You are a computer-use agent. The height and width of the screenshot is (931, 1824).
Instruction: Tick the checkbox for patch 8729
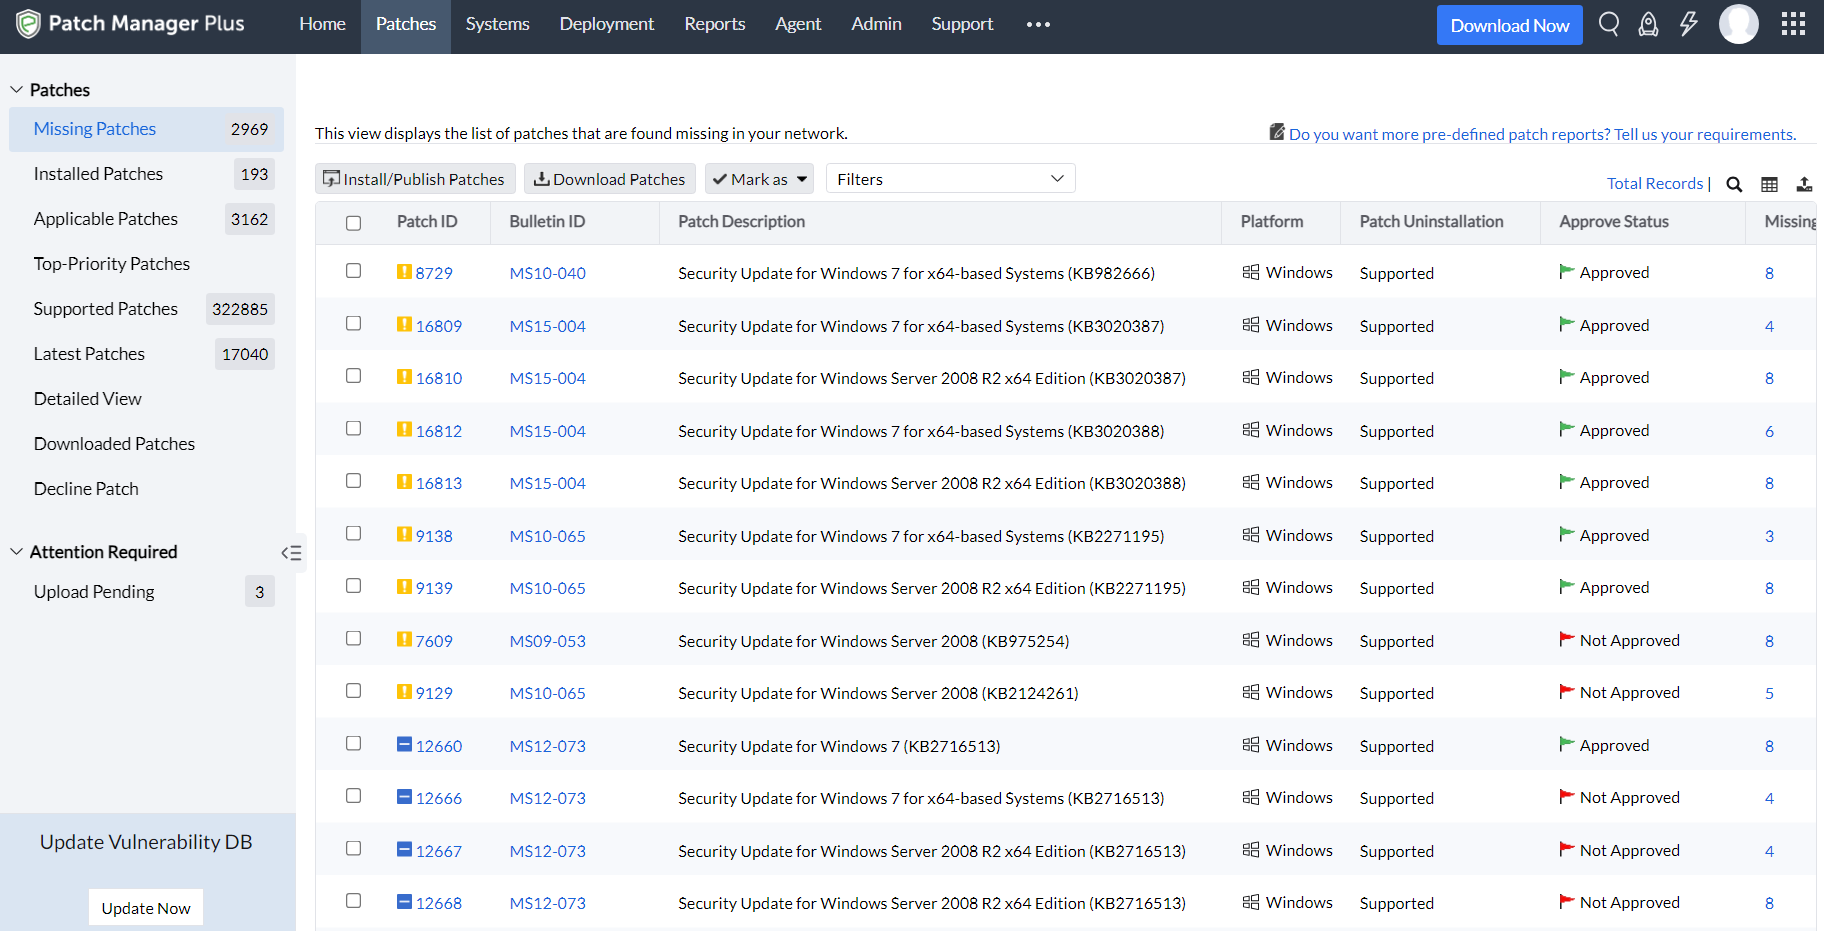pos(353,271)
